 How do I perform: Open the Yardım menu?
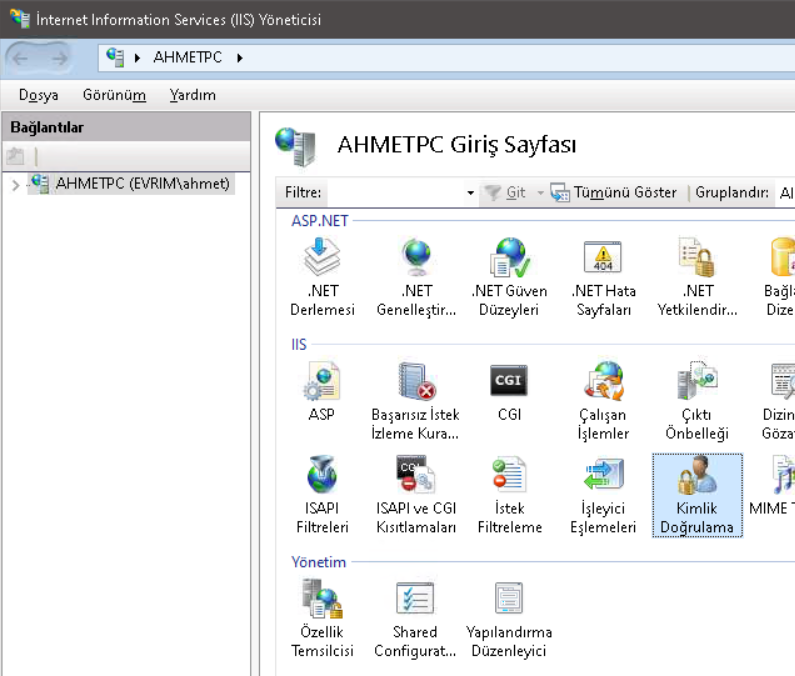tap(193, 95)
